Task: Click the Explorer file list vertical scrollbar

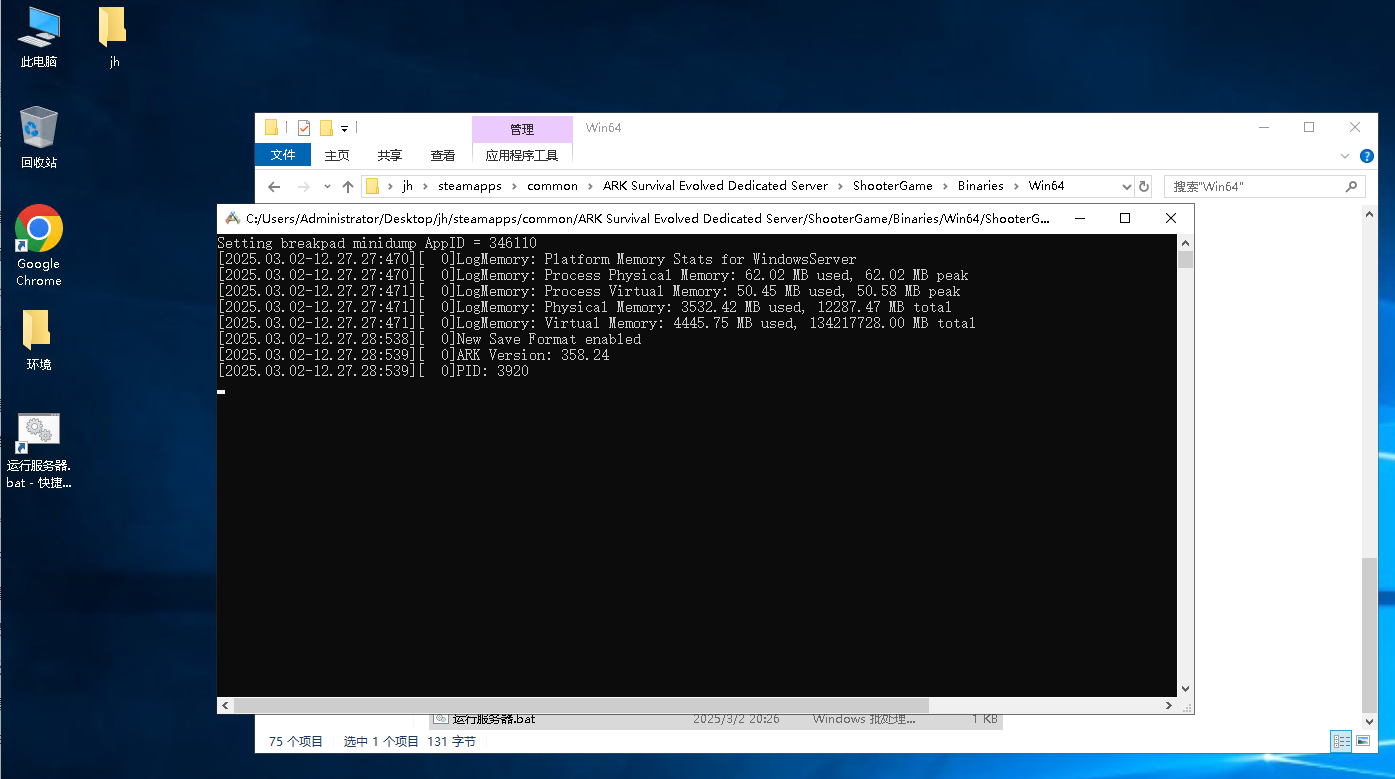Action: pyautogui.click(x=1369, y=634)
